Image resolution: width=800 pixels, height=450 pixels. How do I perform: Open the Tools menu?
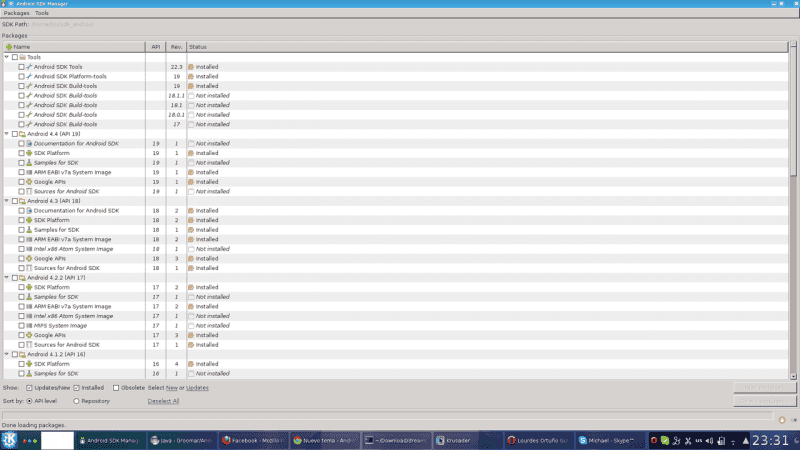42,13
